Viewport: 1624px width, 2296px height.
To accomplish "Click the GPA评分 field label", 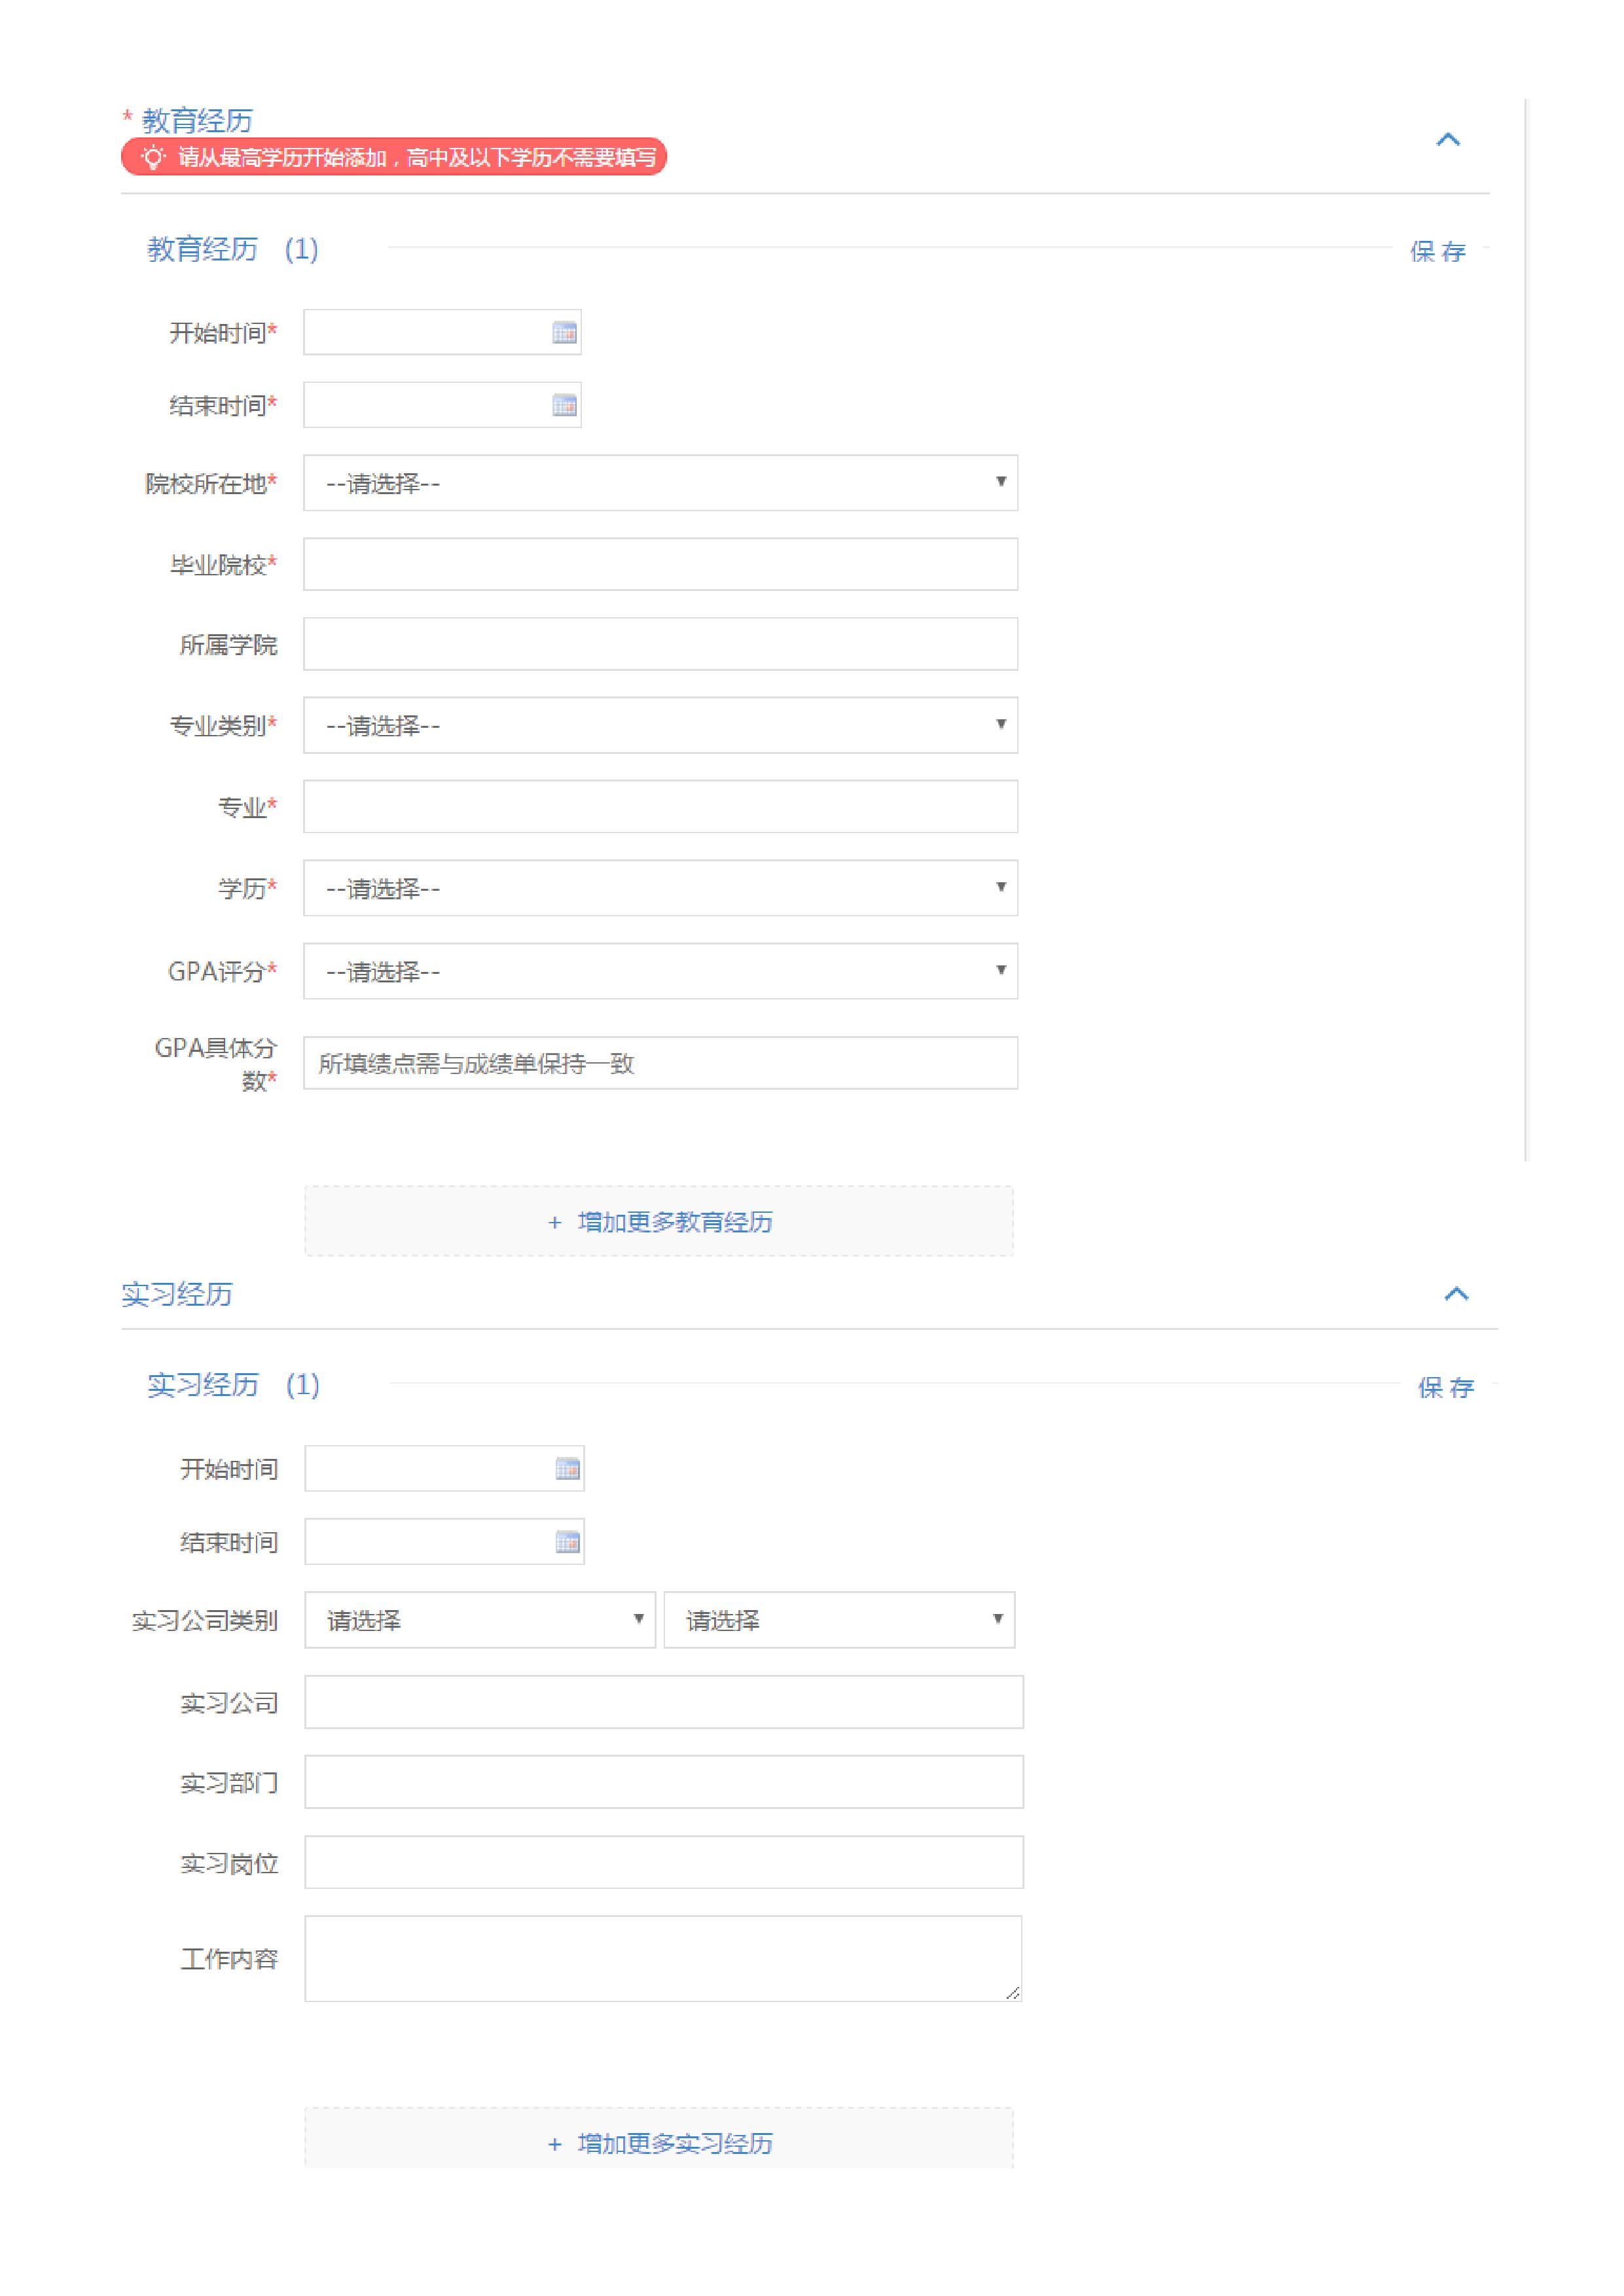I will pos(222,972).
